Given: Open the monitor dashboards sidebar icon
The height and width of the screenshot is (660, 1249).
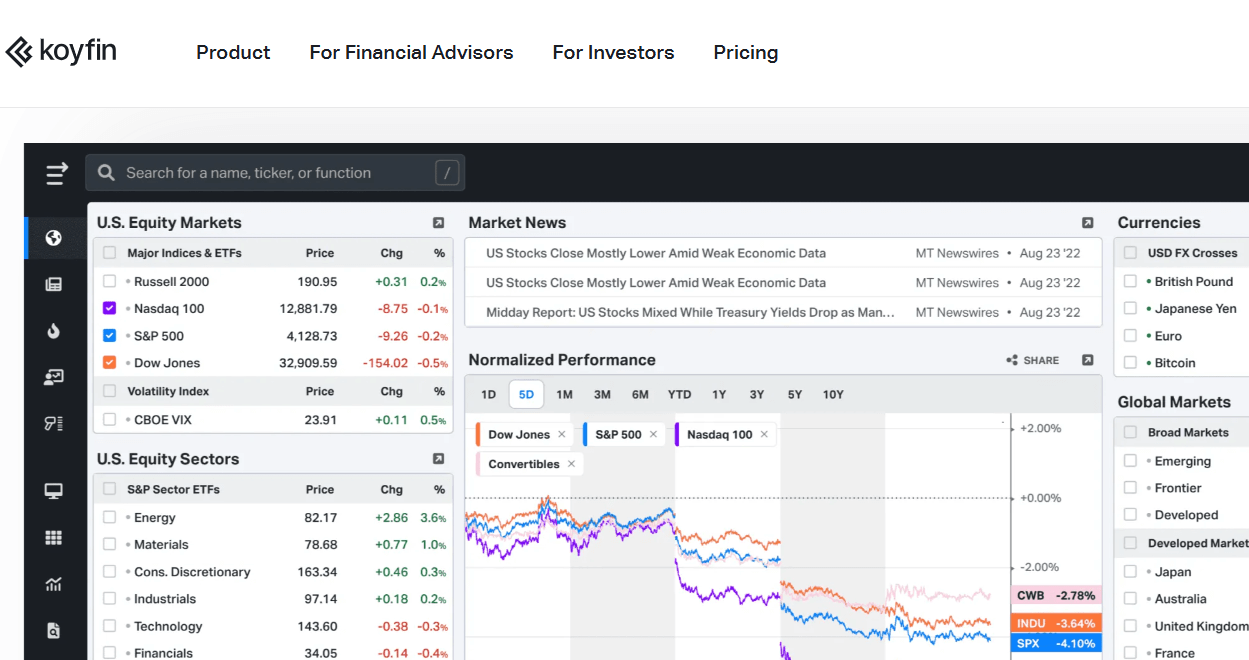Looking at the screenshot, I should click(54, 491).
